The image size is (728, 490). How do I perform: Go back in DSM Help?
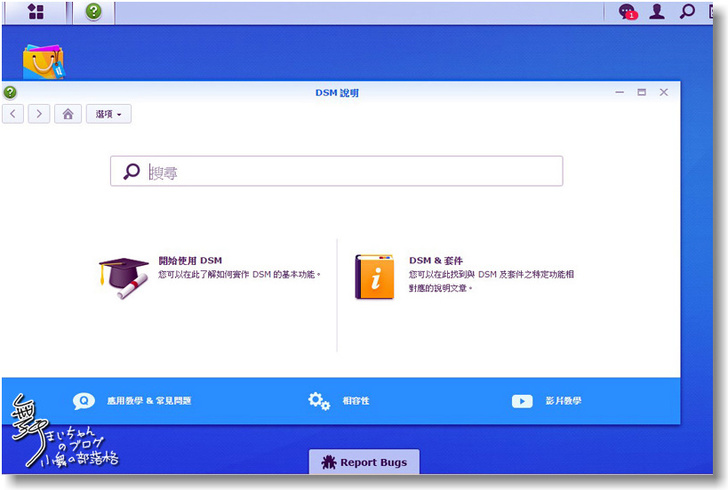[13, 114]
